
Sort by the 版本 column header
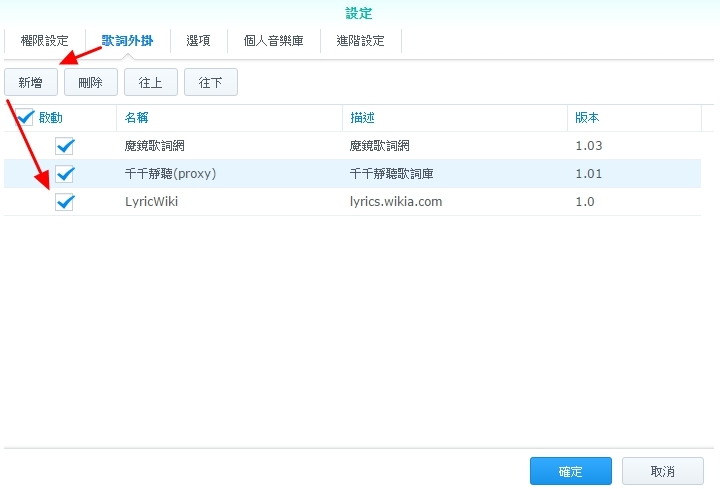pyautogui.click(x=587, y=117)
